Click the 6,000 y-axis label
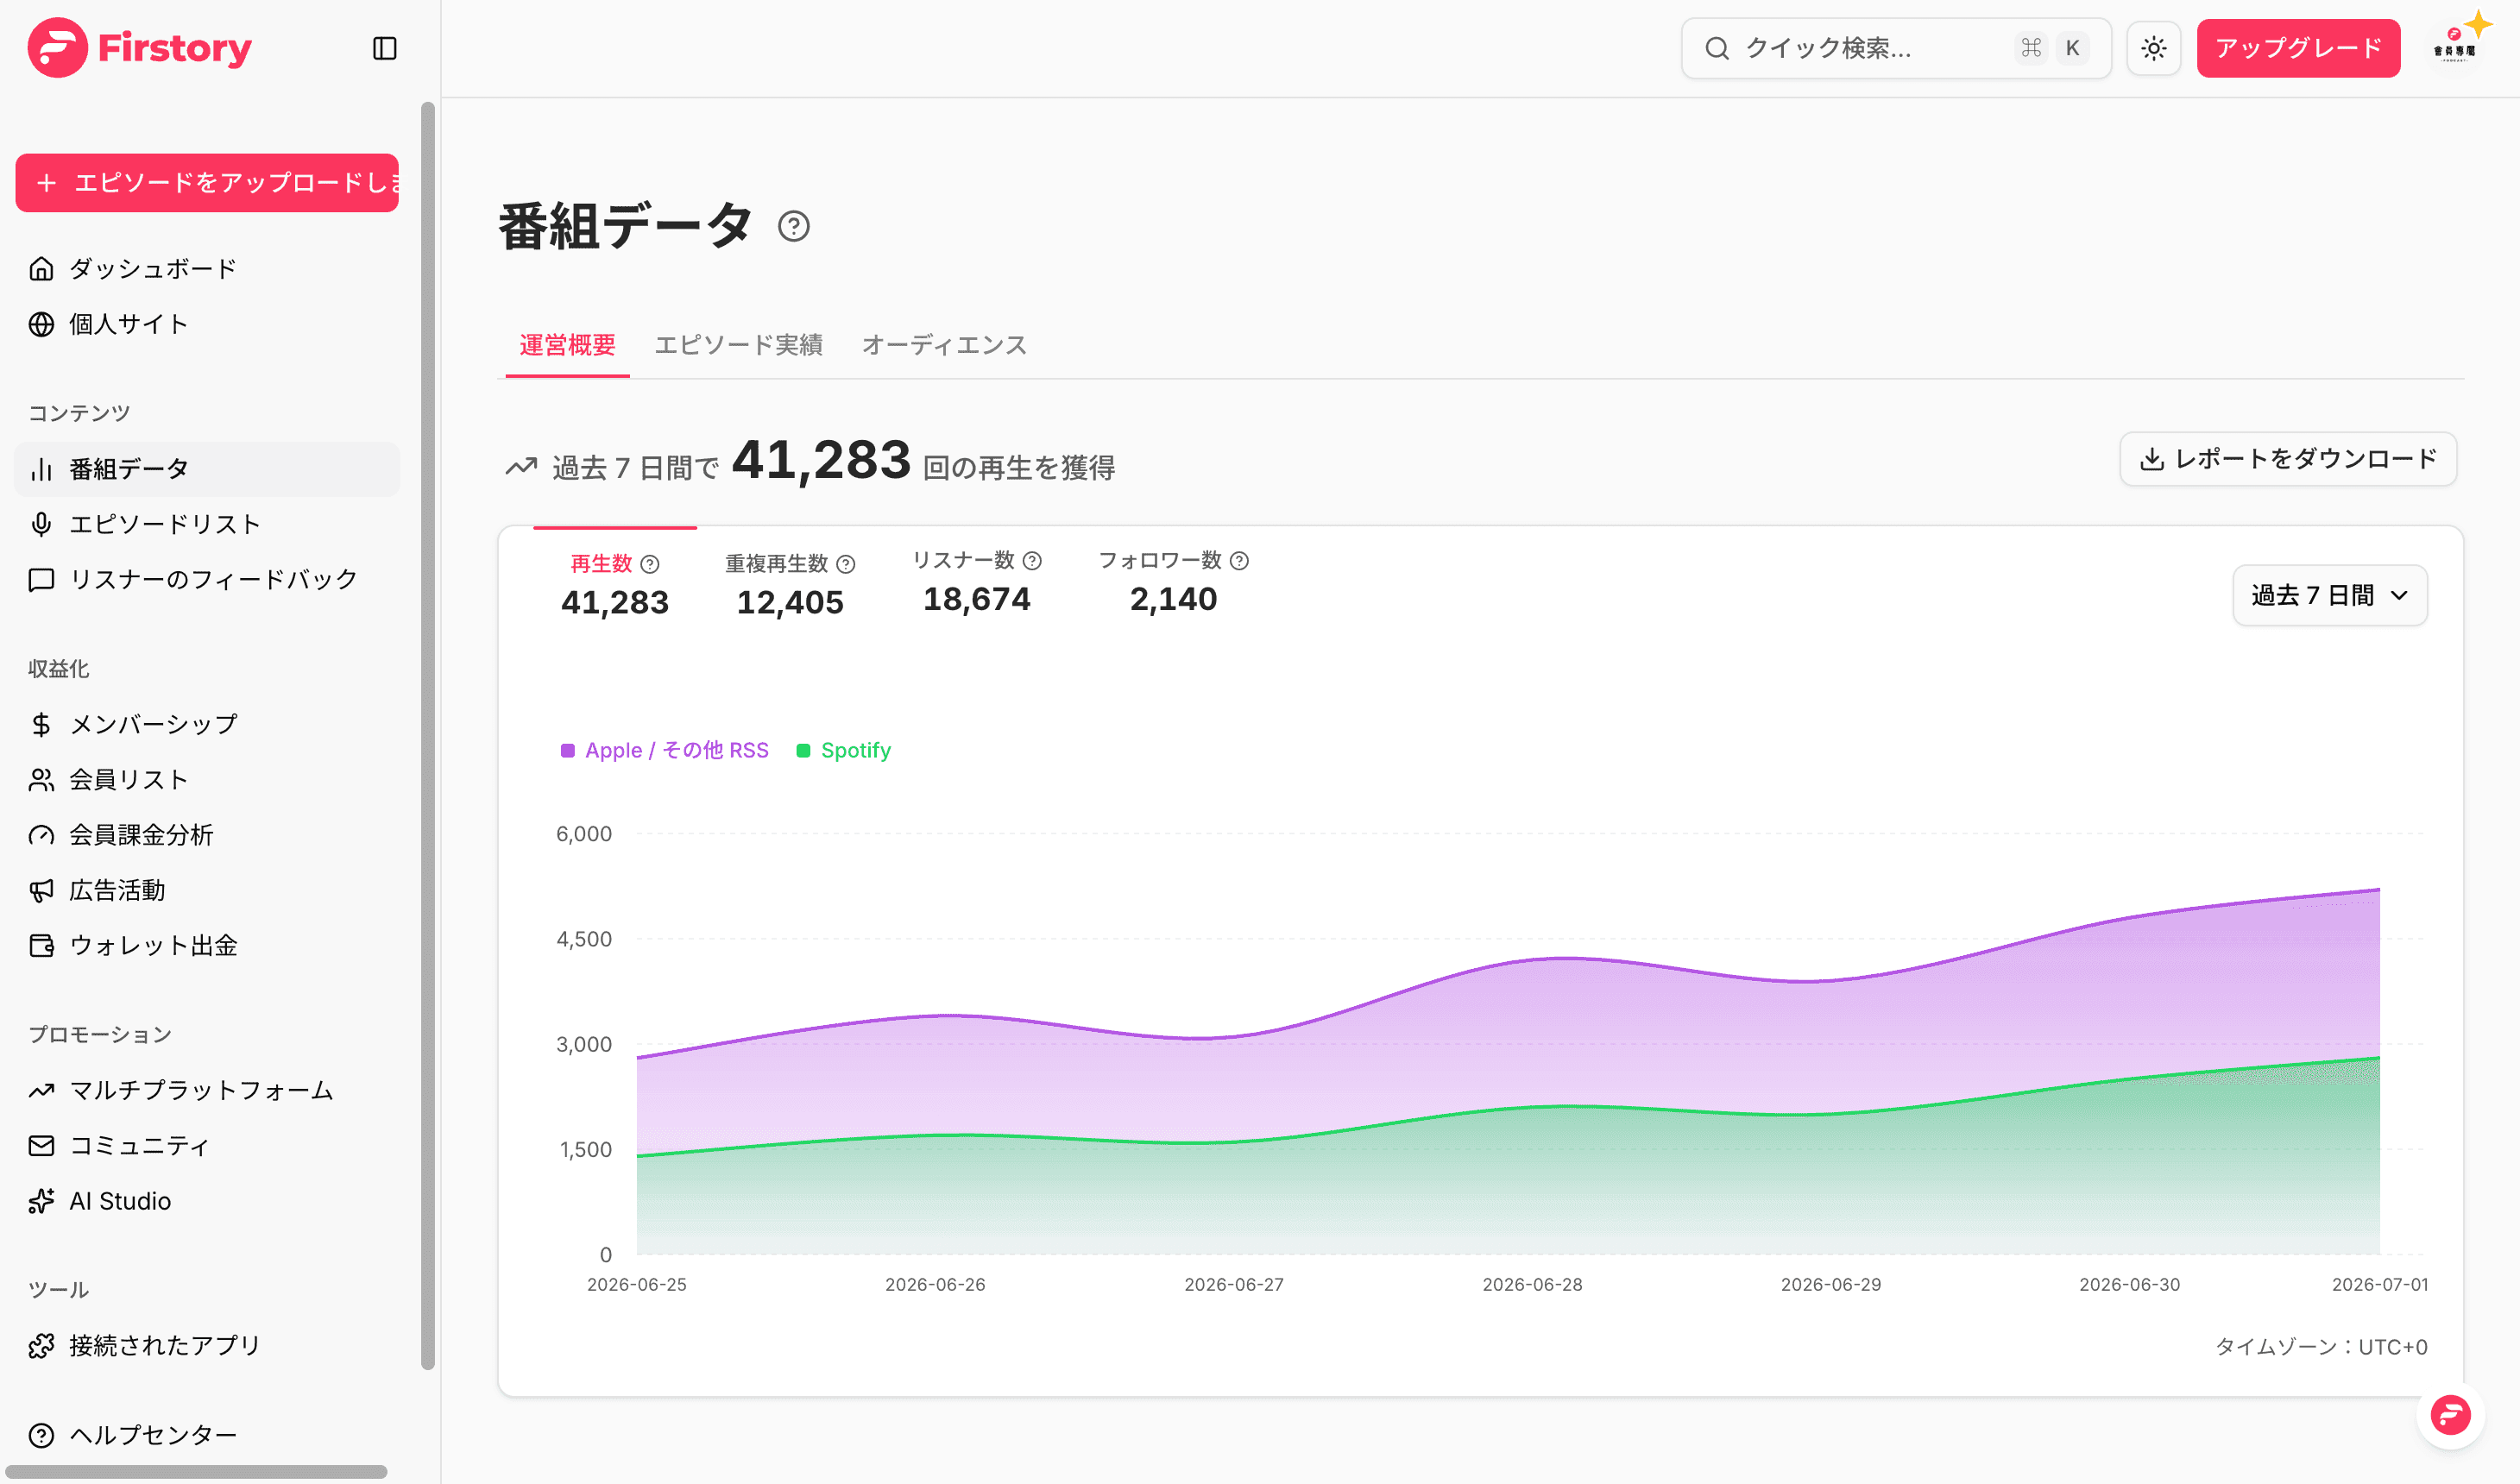2520x1484 pixels. [x=584, y=834]
